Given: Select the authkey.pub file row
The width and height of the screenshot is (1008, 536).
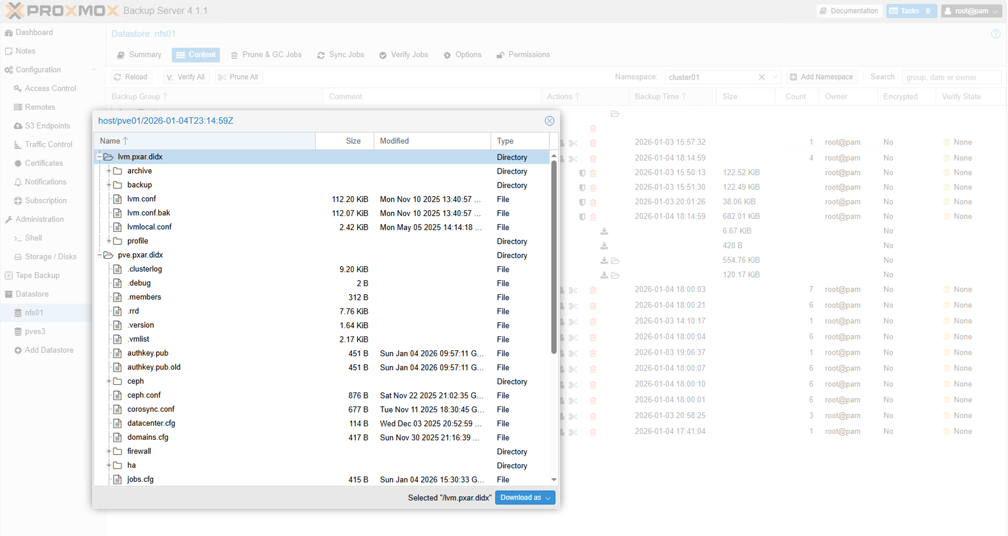Looking at the screenshot, I should click(322, 353).
